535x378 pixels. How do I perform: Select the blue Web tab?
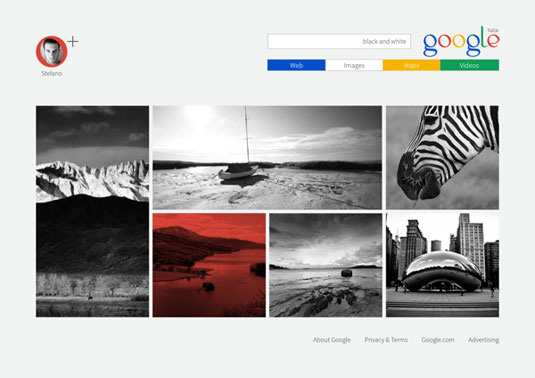coord(296,65)
